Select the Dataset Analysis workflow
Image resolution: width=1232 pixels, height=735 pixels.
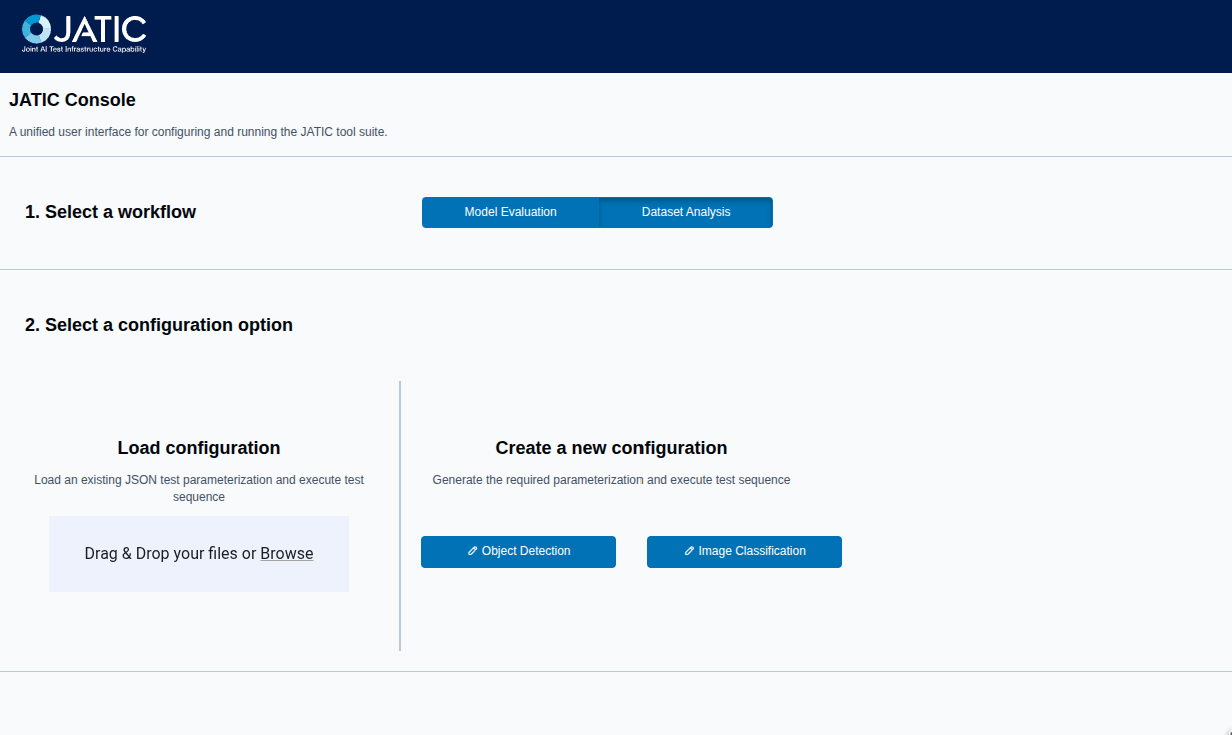click(x=686, y=212)
